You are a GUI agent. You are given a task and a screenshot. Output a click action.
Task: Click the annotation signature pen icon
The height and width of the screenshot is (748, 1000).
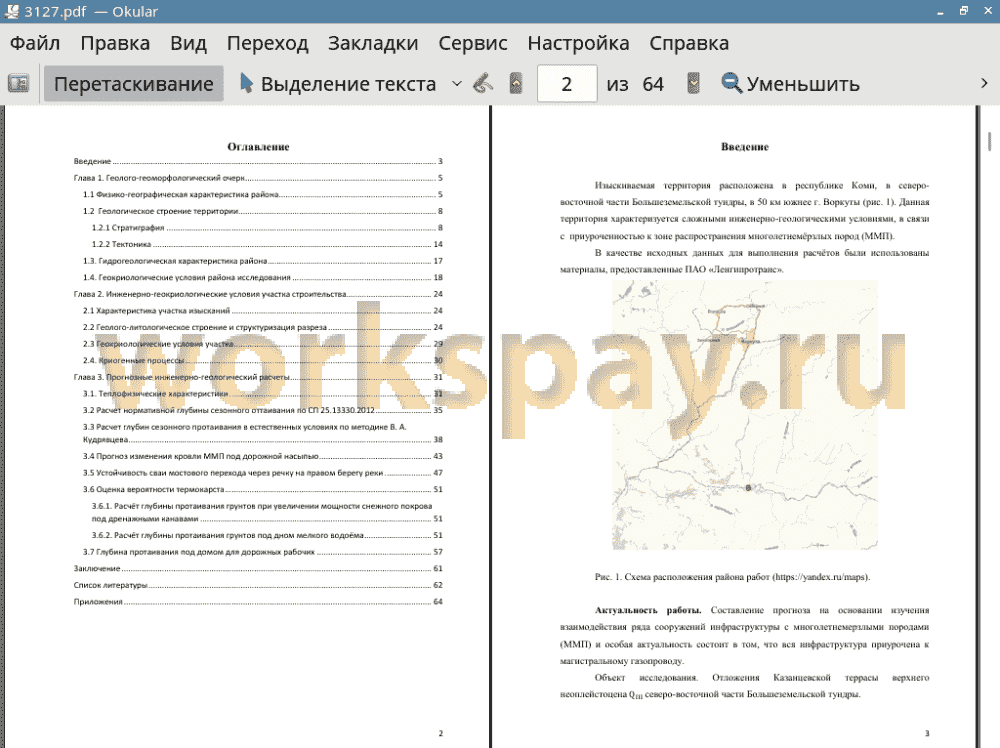(483, 84)
